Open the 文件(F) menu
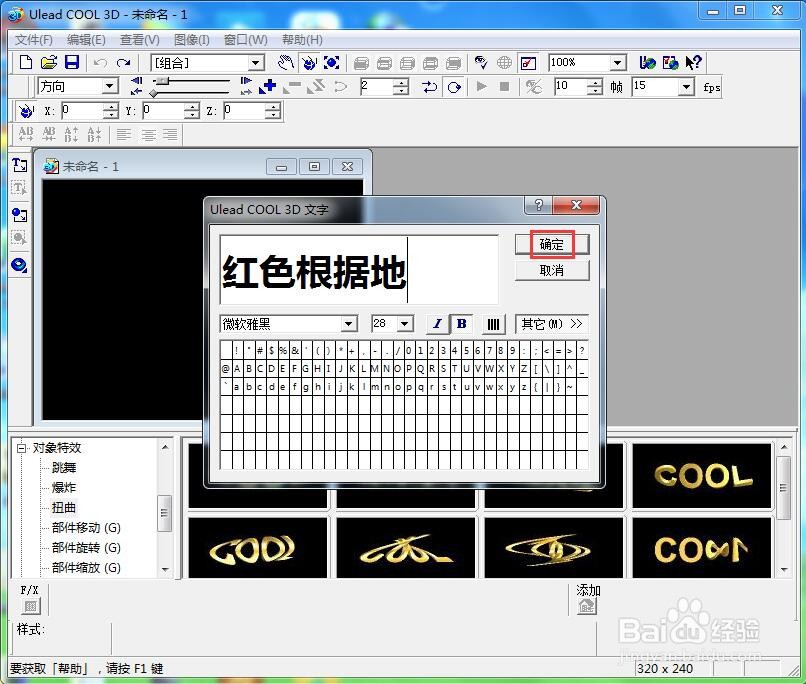The width and height of the screenshot is (806, 684). 33,40
